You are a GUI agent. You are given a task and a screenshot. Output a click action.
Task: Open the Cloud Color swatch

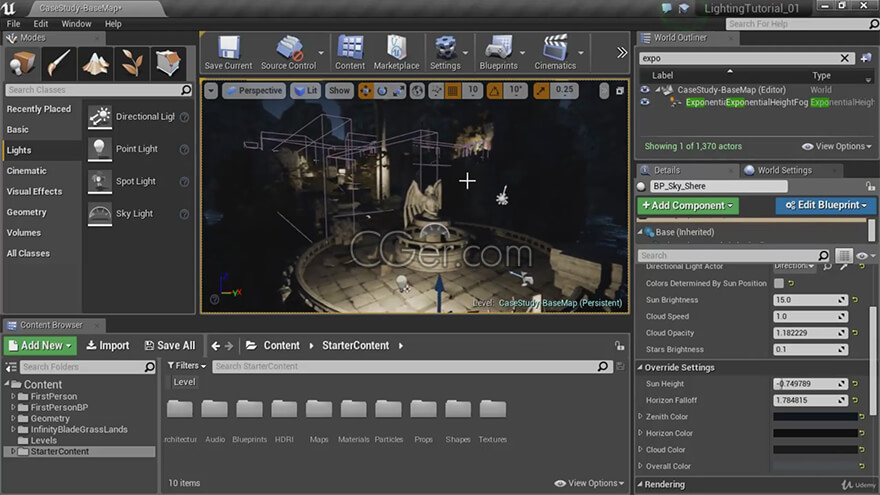(815, 450)
